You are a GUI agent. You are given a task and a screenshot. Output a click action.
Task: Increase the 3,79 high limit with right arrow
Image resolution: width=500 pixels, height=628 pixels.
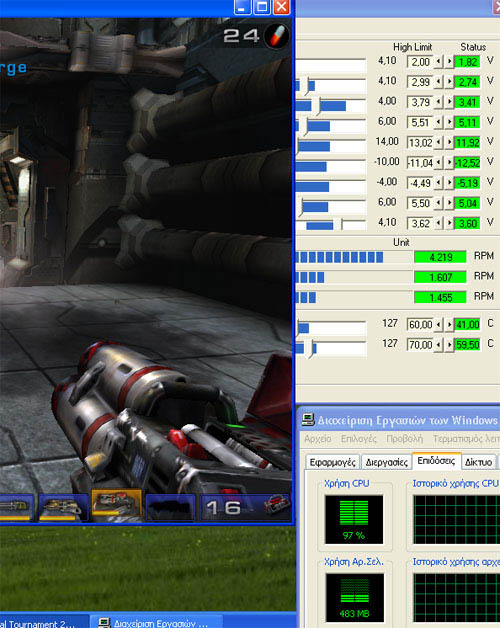pyautogui.click(x=449, y=102)
